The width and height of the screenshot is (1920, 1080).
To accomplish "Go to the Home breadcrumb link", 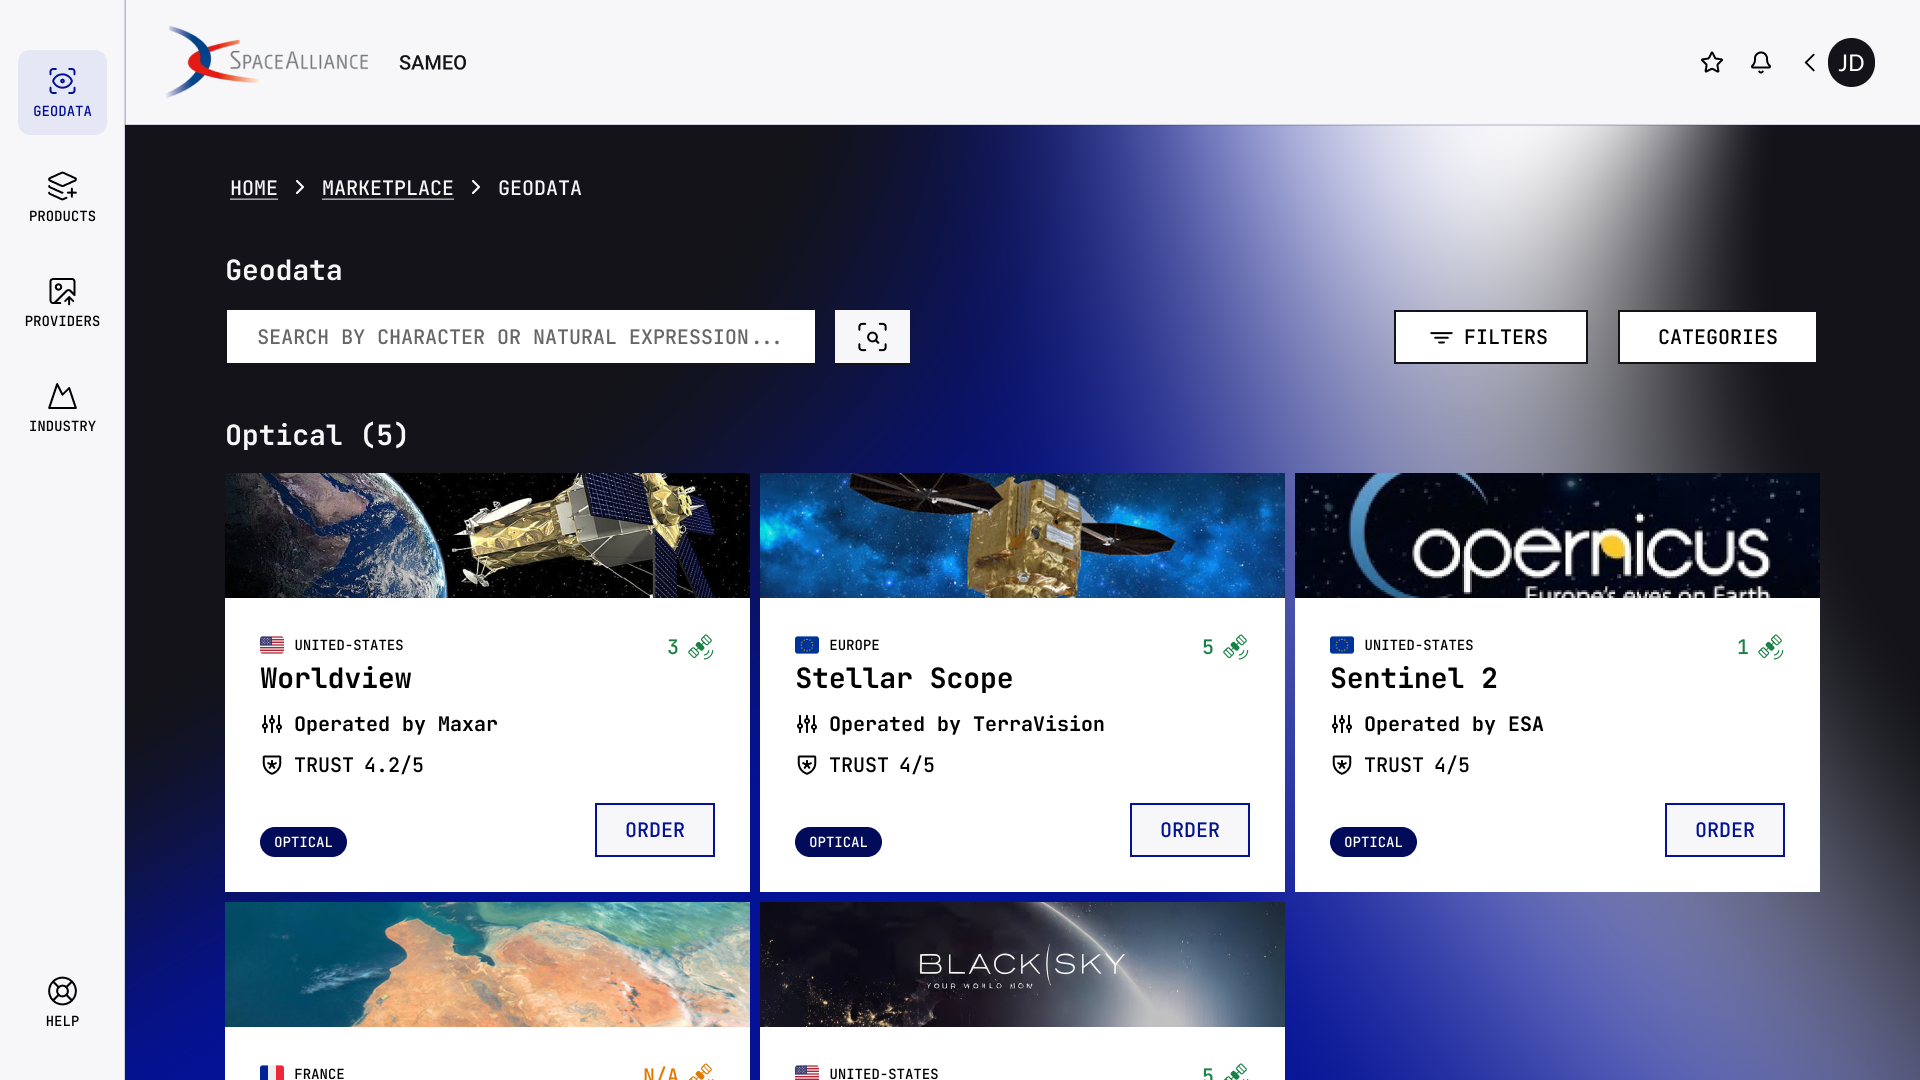I will click(254, 188).
